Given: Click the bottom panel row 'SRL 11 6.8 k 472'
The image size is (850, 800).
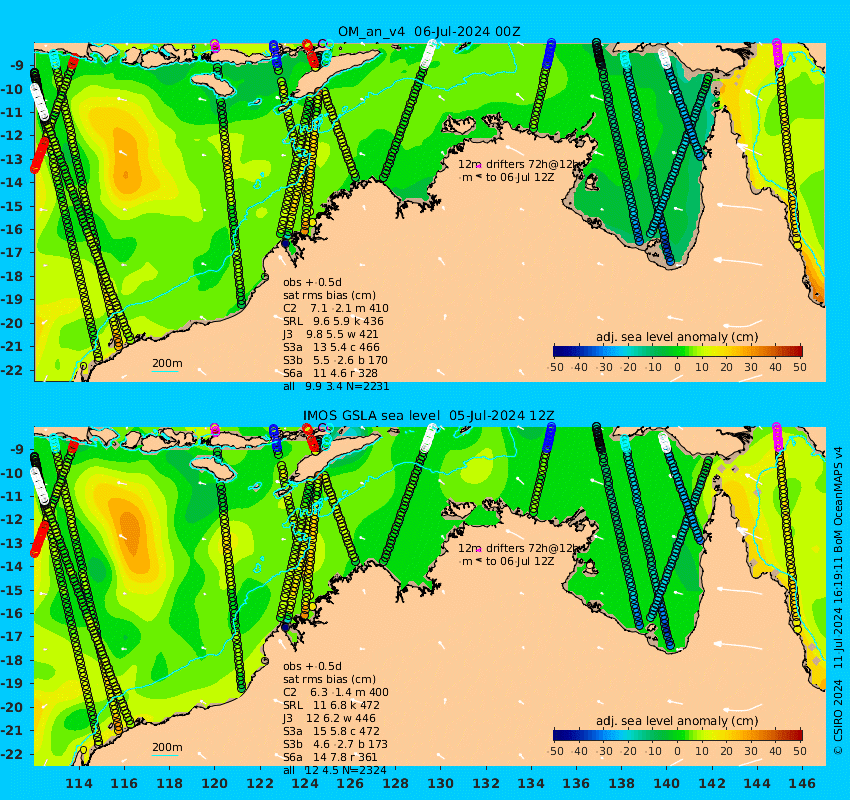Looking at the screenshot, I should 331,706.
